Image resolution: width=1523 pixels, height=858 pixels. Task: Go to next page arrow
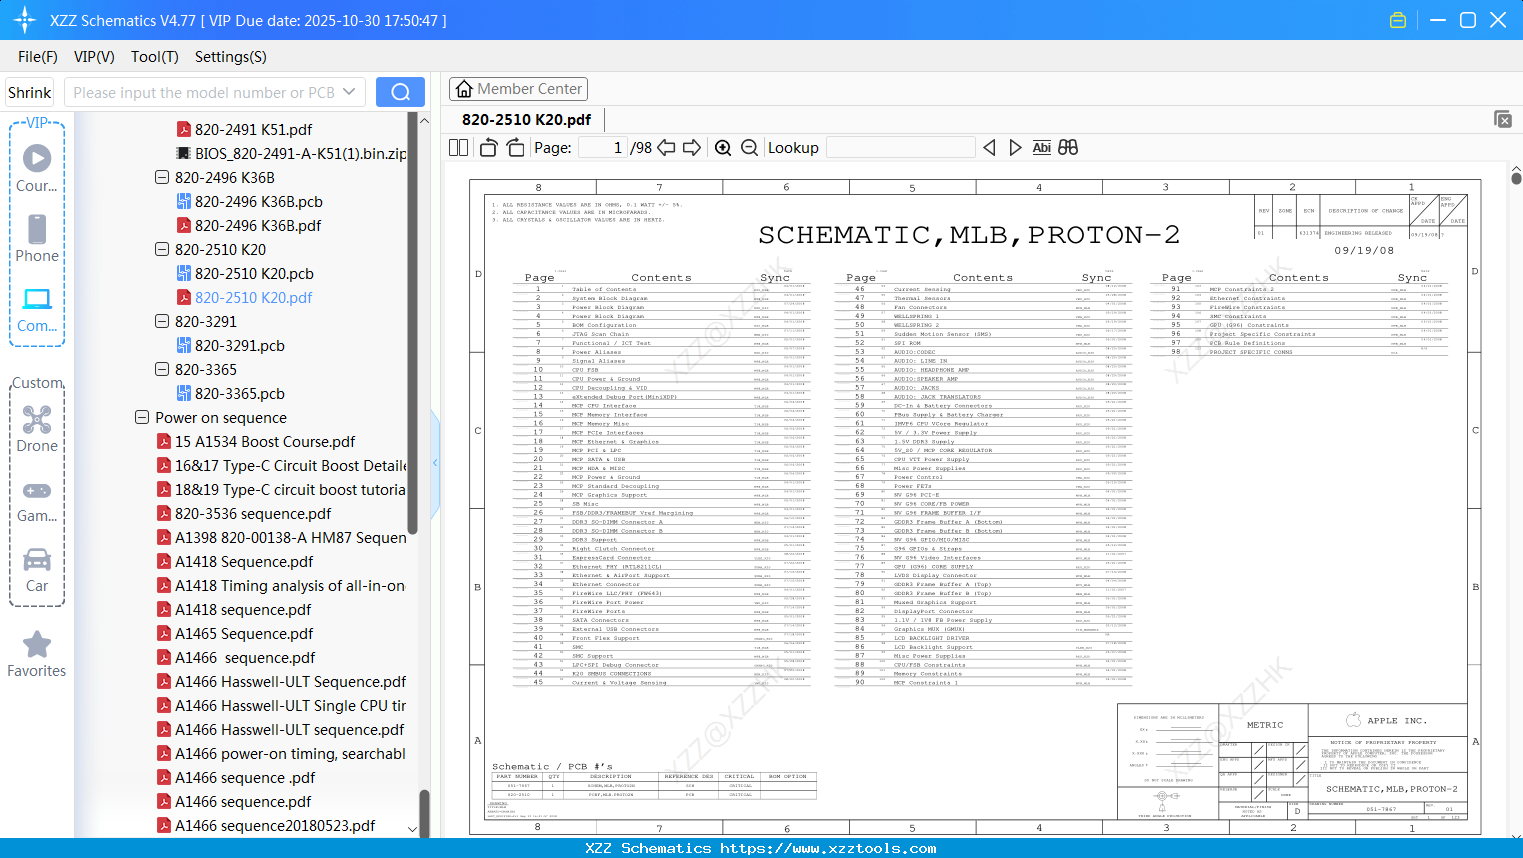(x=692, y=148)
